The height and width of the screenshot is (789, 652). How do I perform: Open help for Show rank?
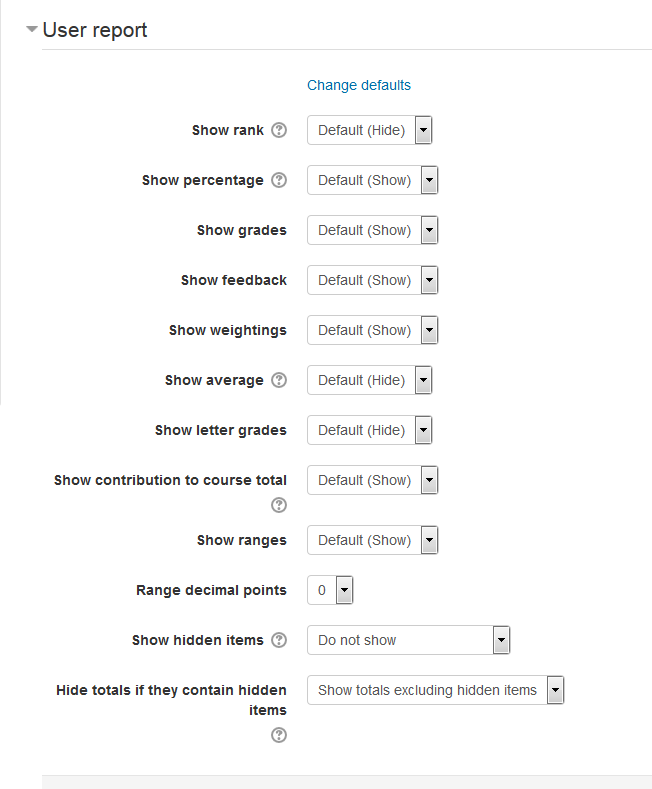tap(279, 130)
